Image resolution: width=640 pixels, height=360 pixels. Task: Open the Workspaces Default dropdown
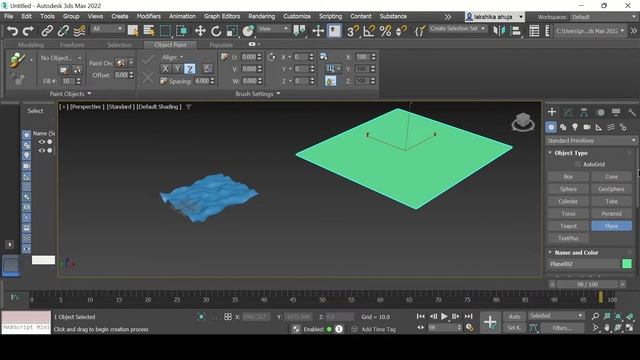[603, 17]
